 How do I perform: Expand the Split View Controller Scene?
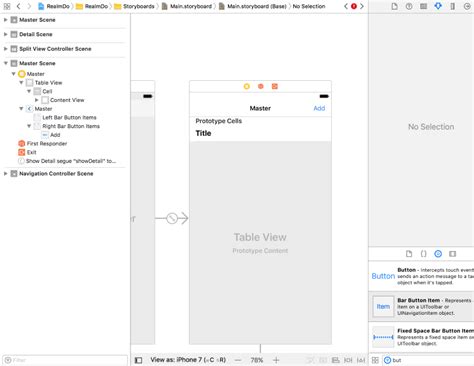point(5,49)
